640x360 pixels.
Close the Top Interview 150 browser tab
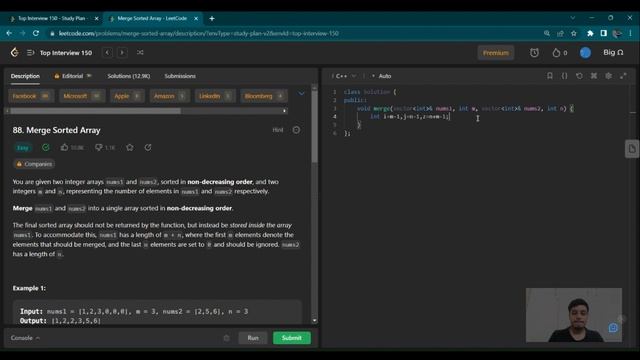pyautogui.click(x=97, y=18)
